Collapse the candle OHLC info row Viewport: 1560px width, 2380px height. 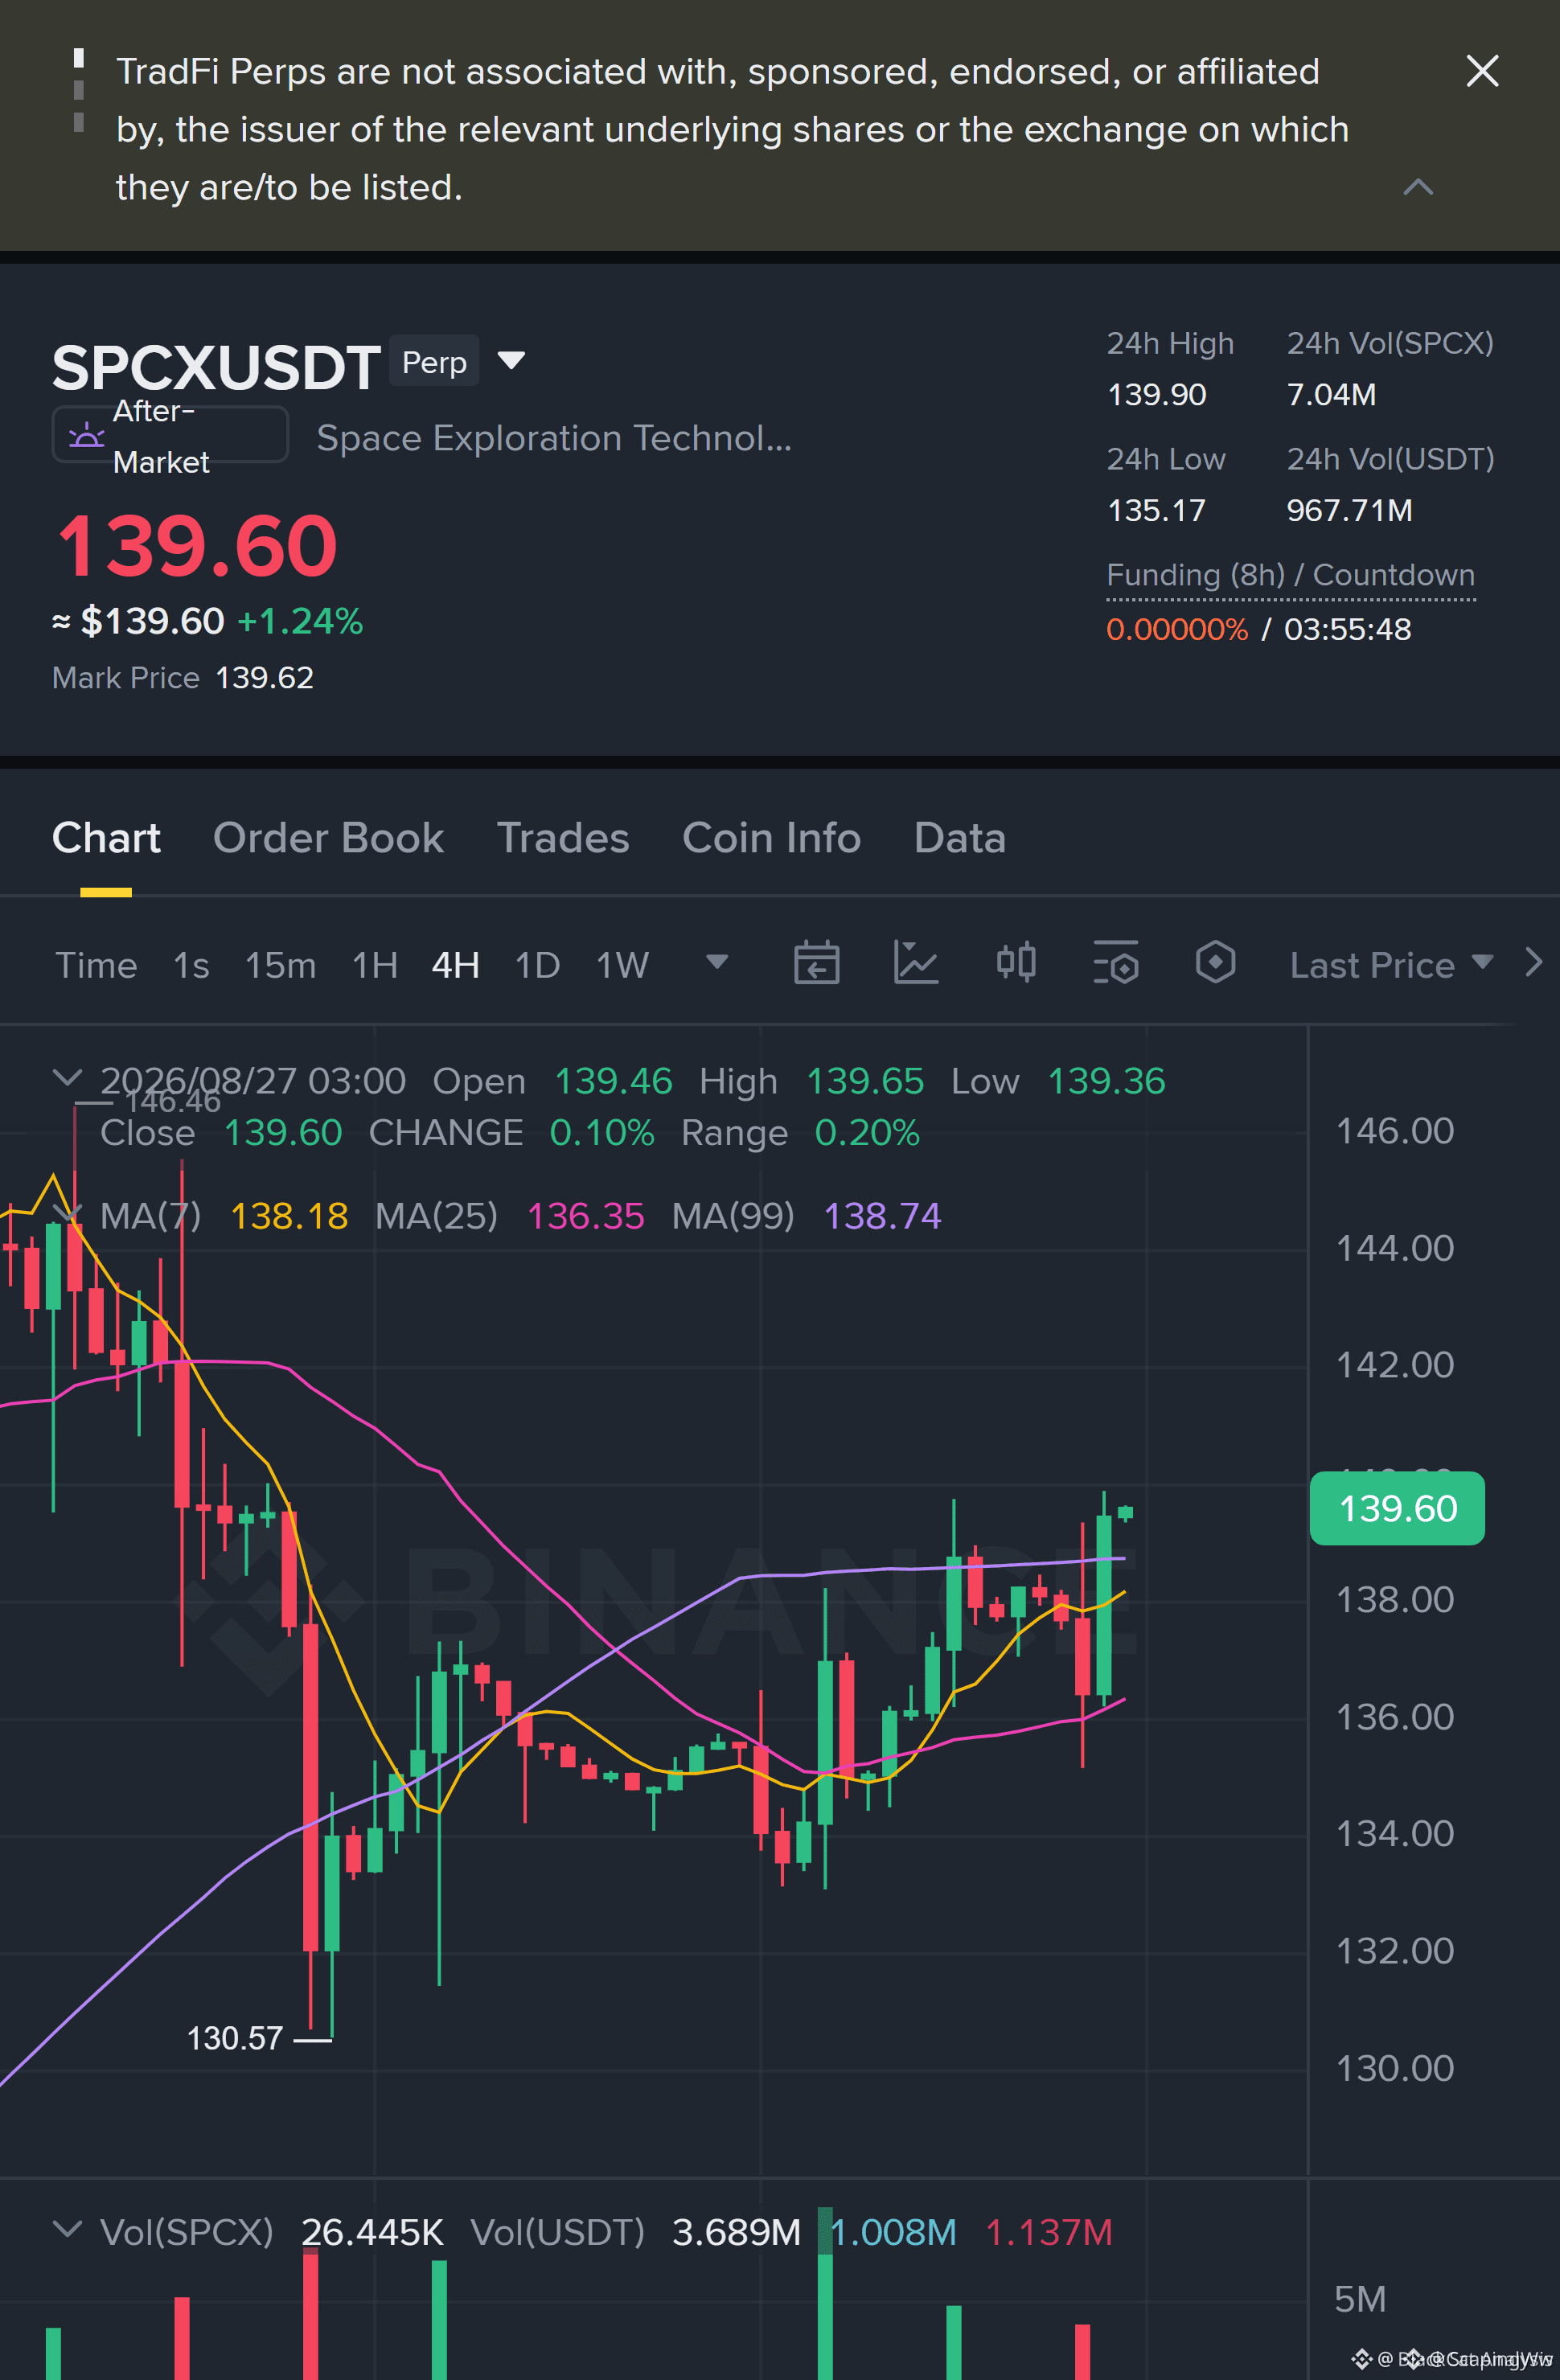click(67, 1078)
